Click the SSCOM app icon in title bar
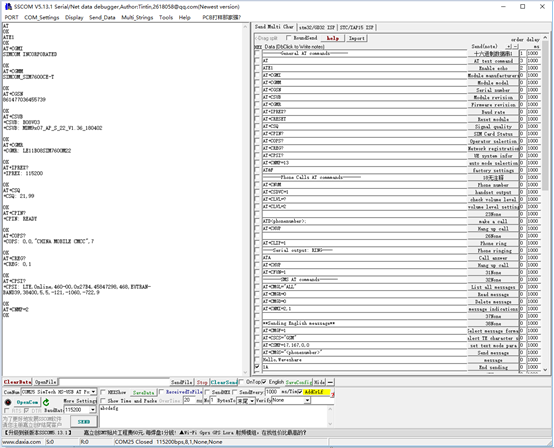This screenshot has width=554, height=448. pos(8,6)
